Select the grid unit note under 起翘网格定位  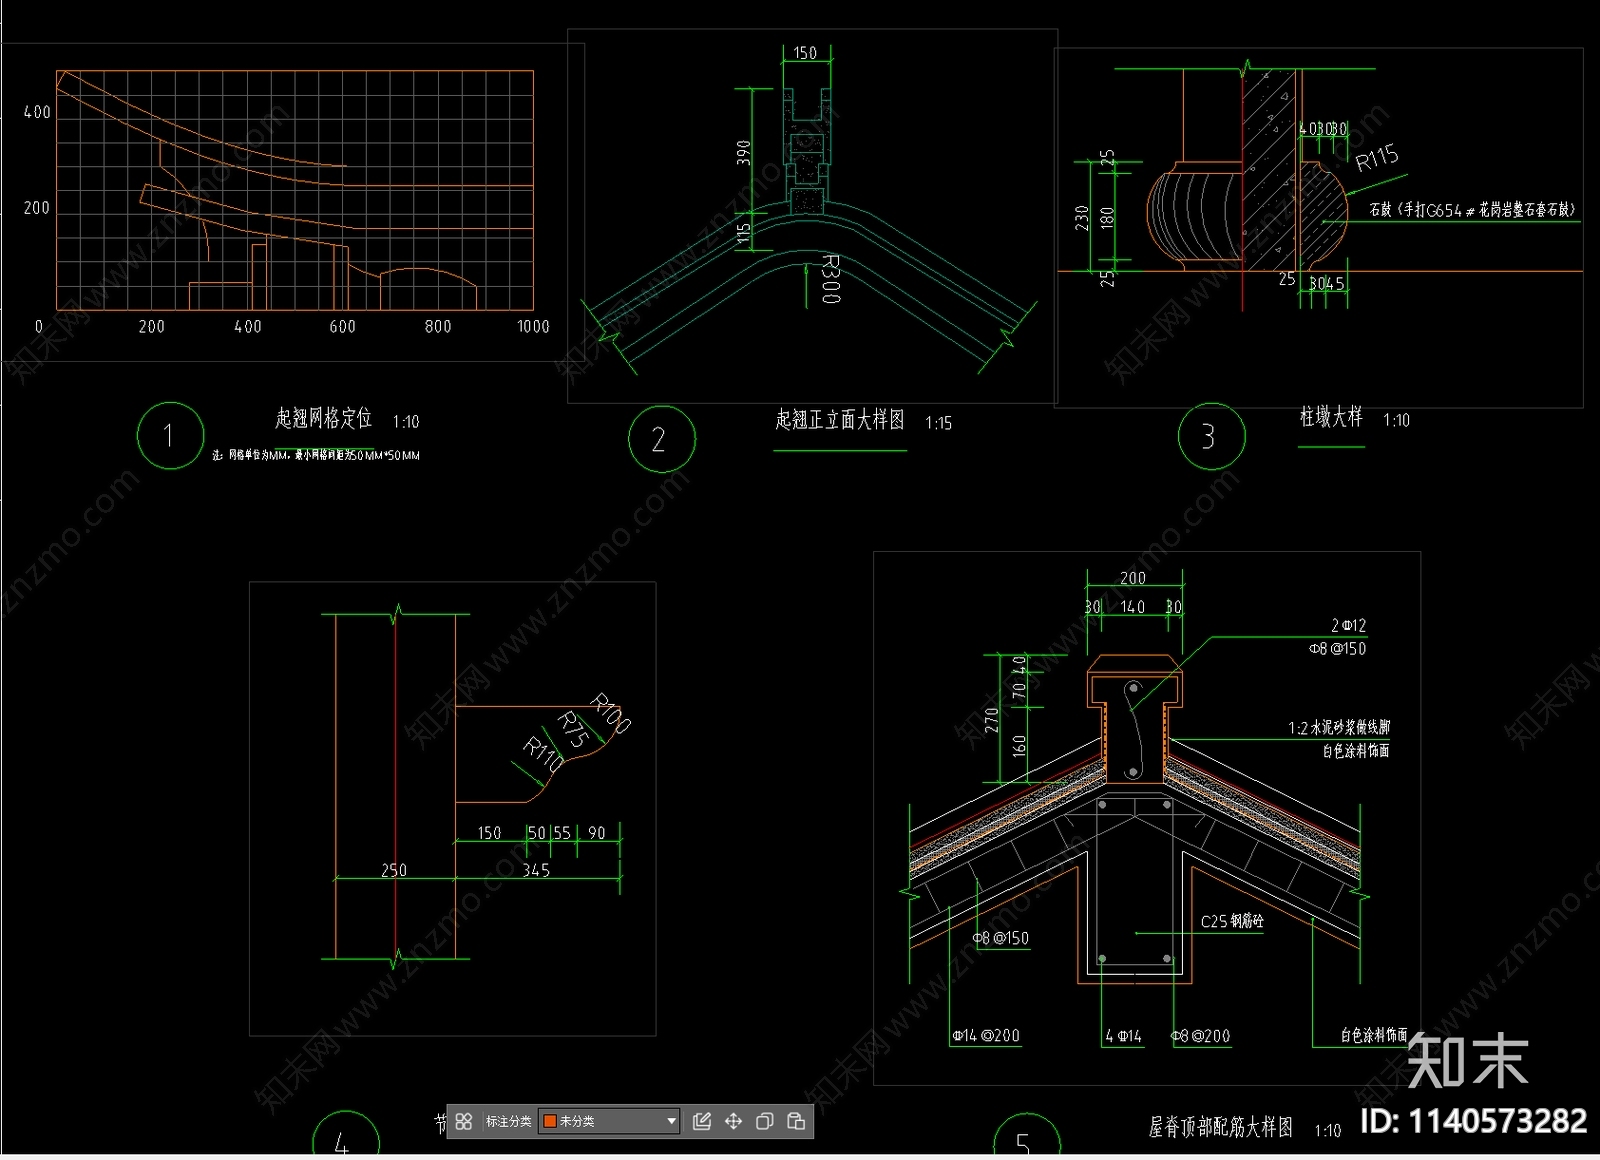pyautogui.click(x=316, y=455)
